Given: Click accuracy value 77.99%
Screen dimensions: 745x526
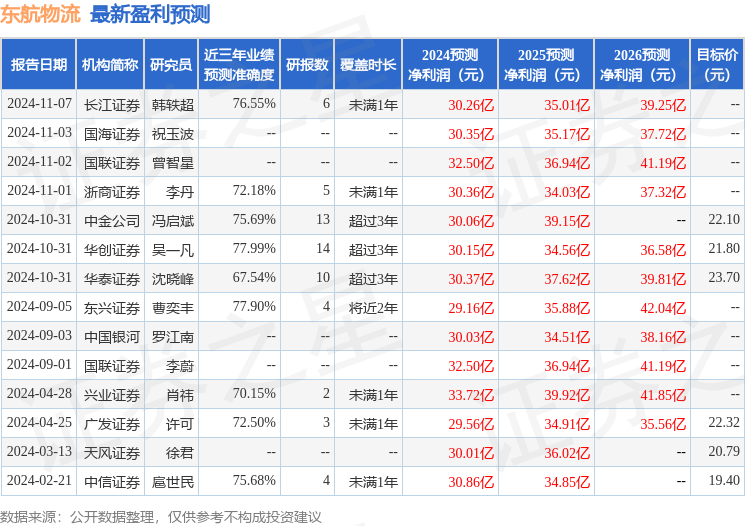Looking at the screenshot, I should click(x=254, y=249).
